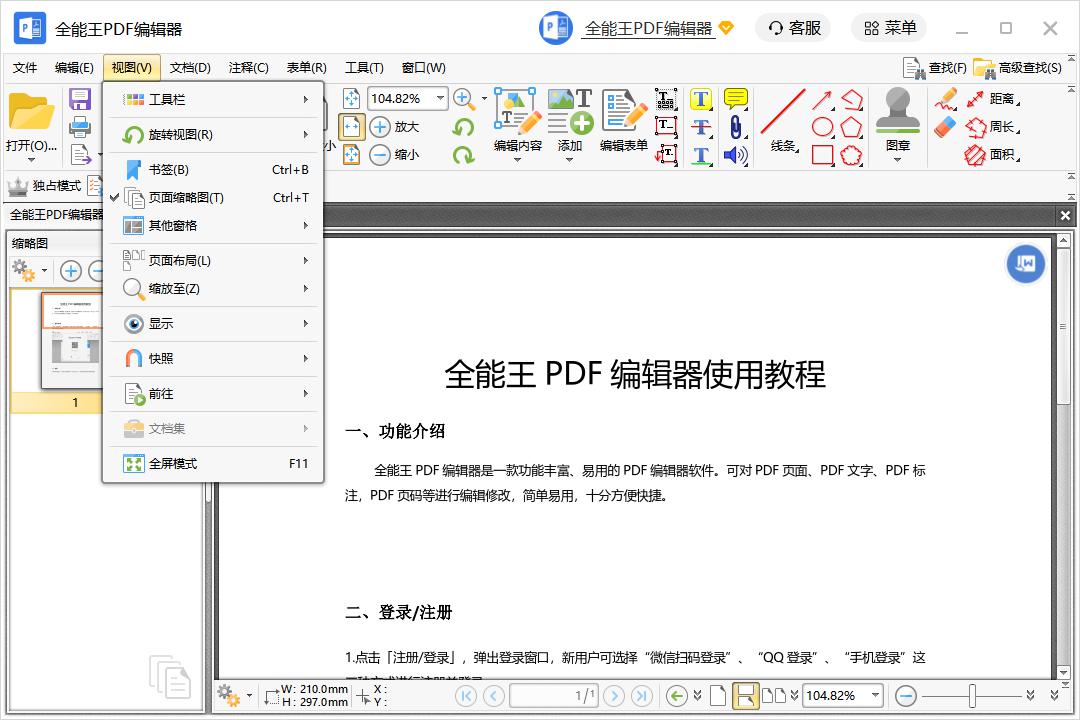Viewport: 1080px width, 720px height.
Task: Click the blue floating convert-to-Word icon
Action: coord(1025,264)
